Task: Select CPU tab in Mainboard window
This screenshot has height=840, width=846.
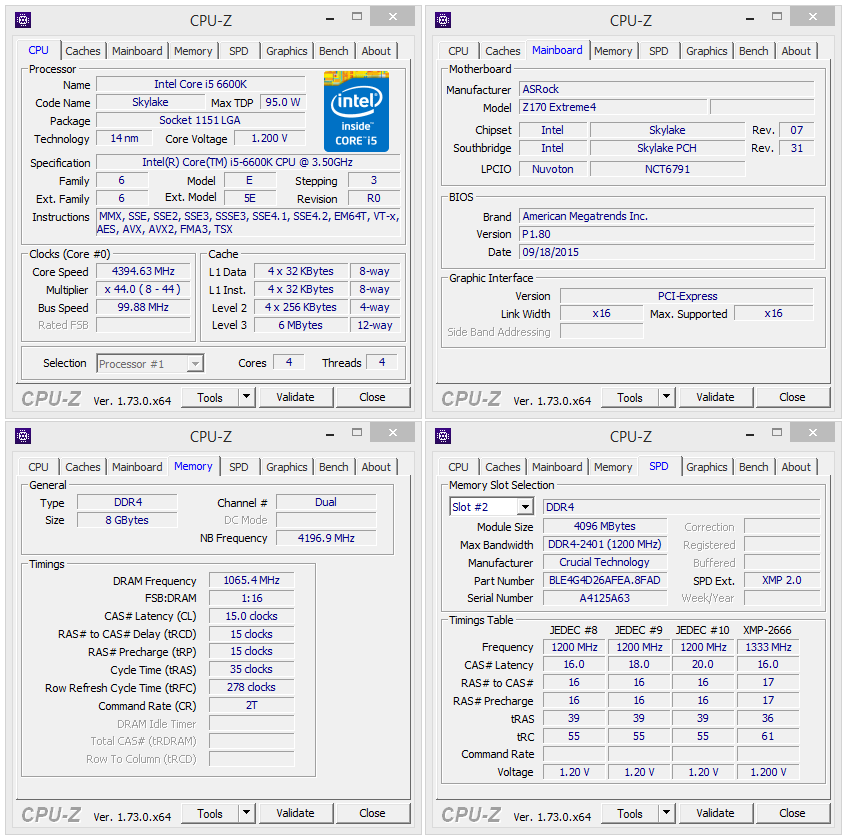Action: coord(458,51)
